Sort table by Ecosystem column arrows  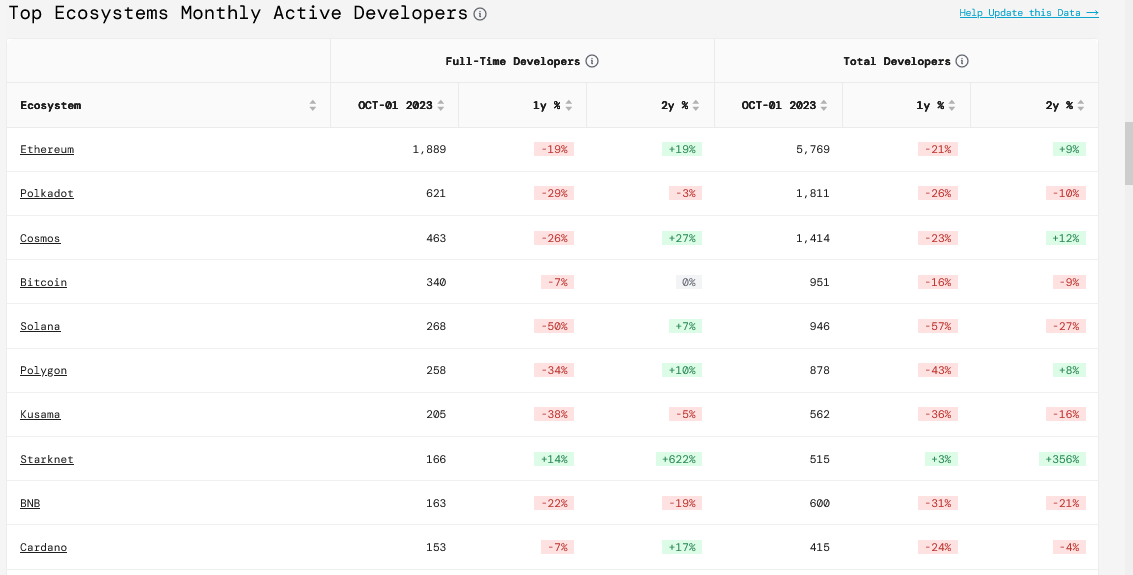point(312,105)
